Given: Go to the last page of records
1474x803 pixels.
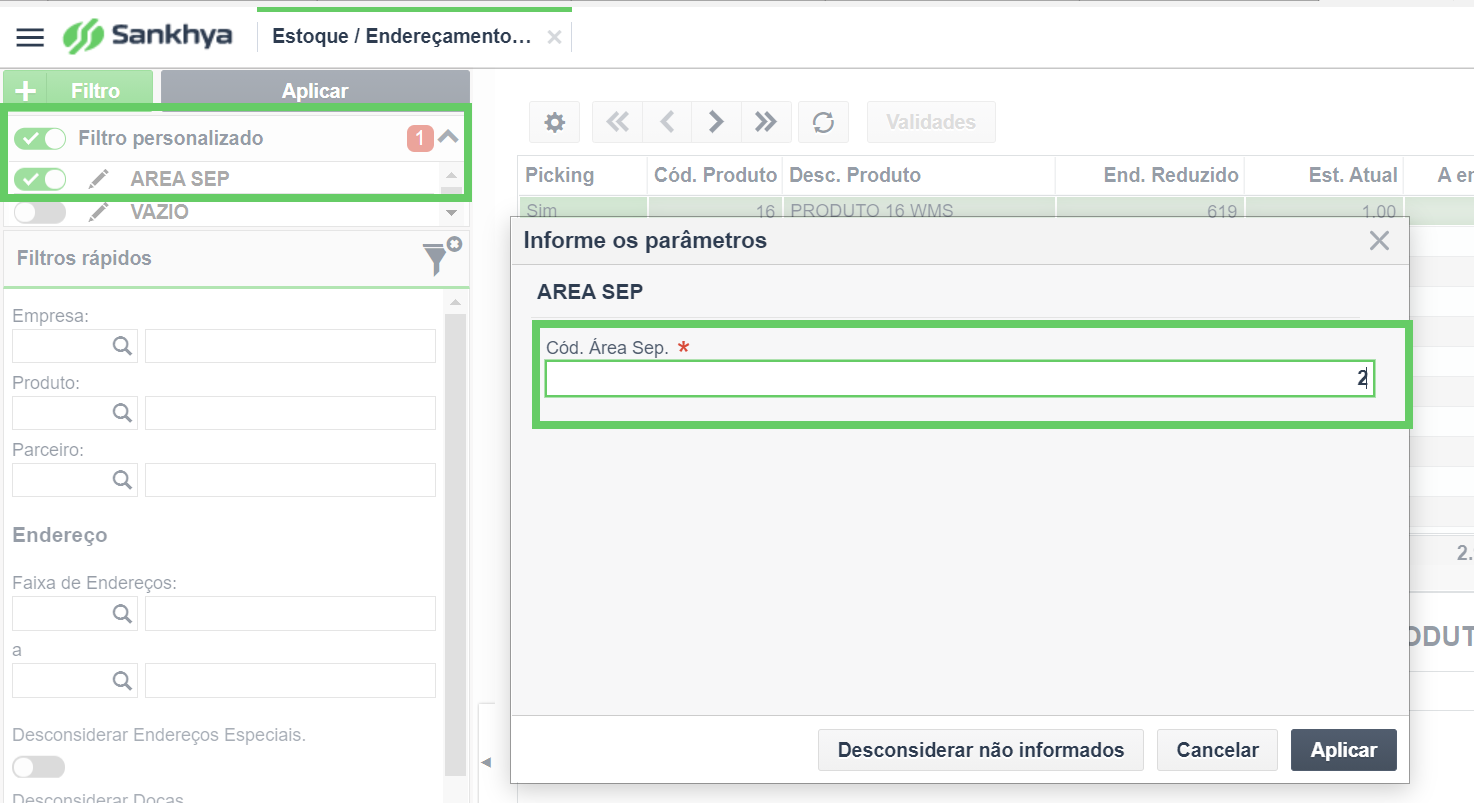Looking at the screenshot, I should click(x=766, y=122).
